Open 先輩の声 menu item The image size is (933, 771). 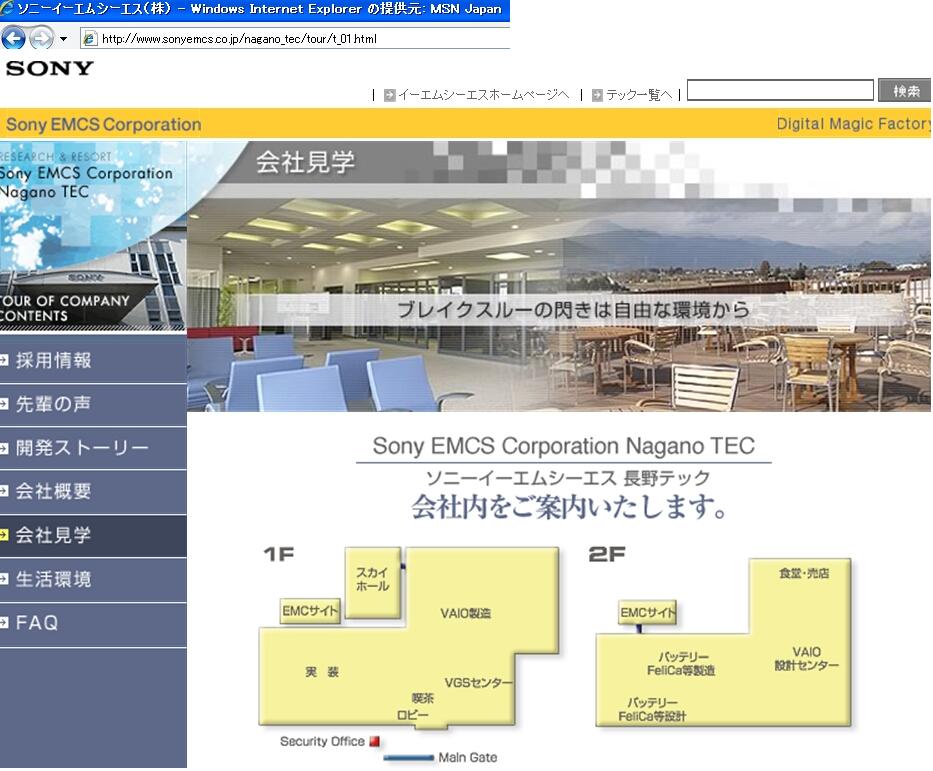(x=93, y=405)
